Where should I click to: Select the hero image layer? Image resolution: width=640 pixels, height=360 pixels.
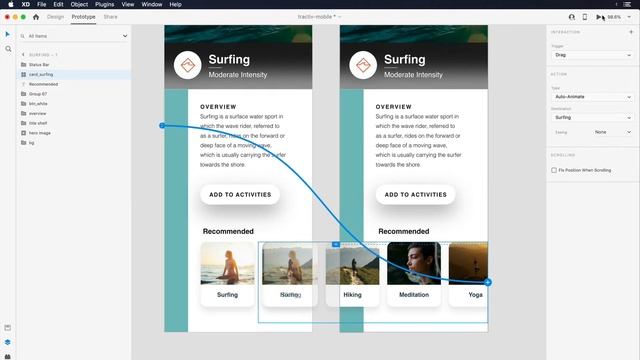coord(73,133)
